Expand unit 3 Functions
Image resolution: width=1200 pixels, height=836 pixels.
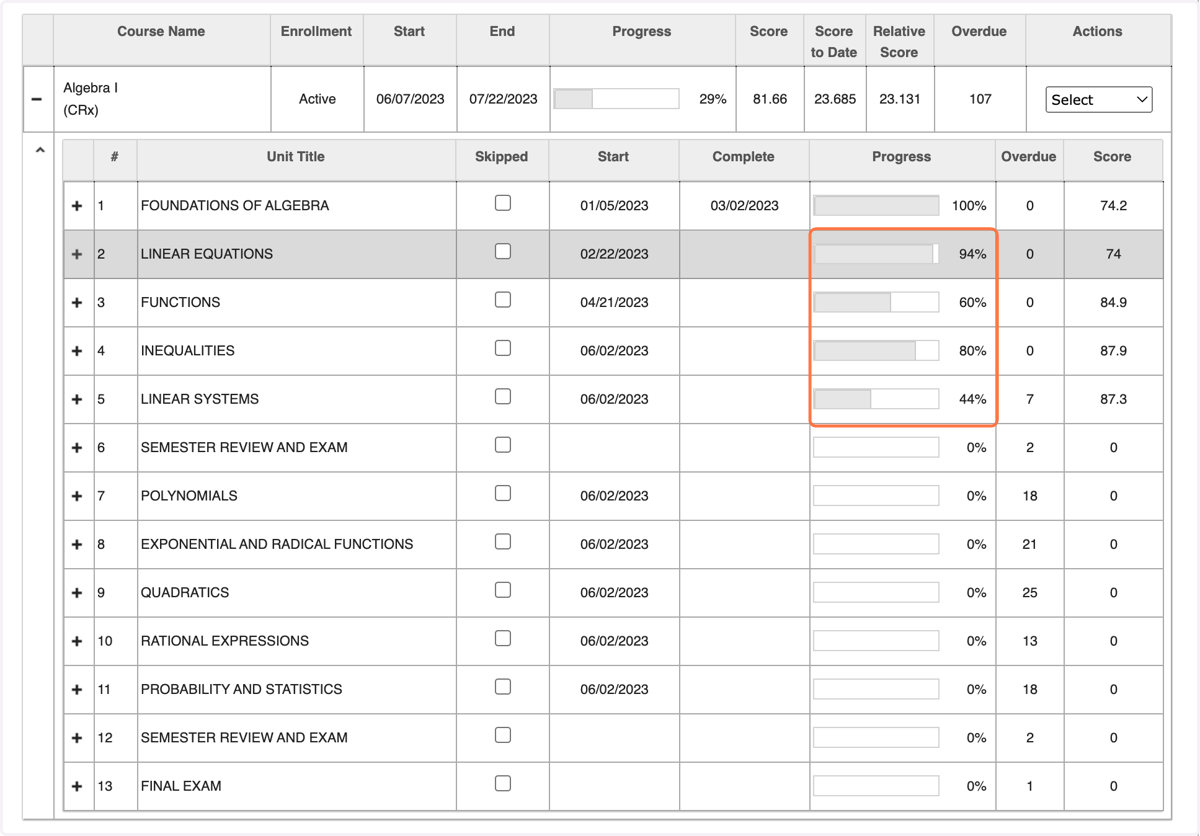(x=77, y=302)
